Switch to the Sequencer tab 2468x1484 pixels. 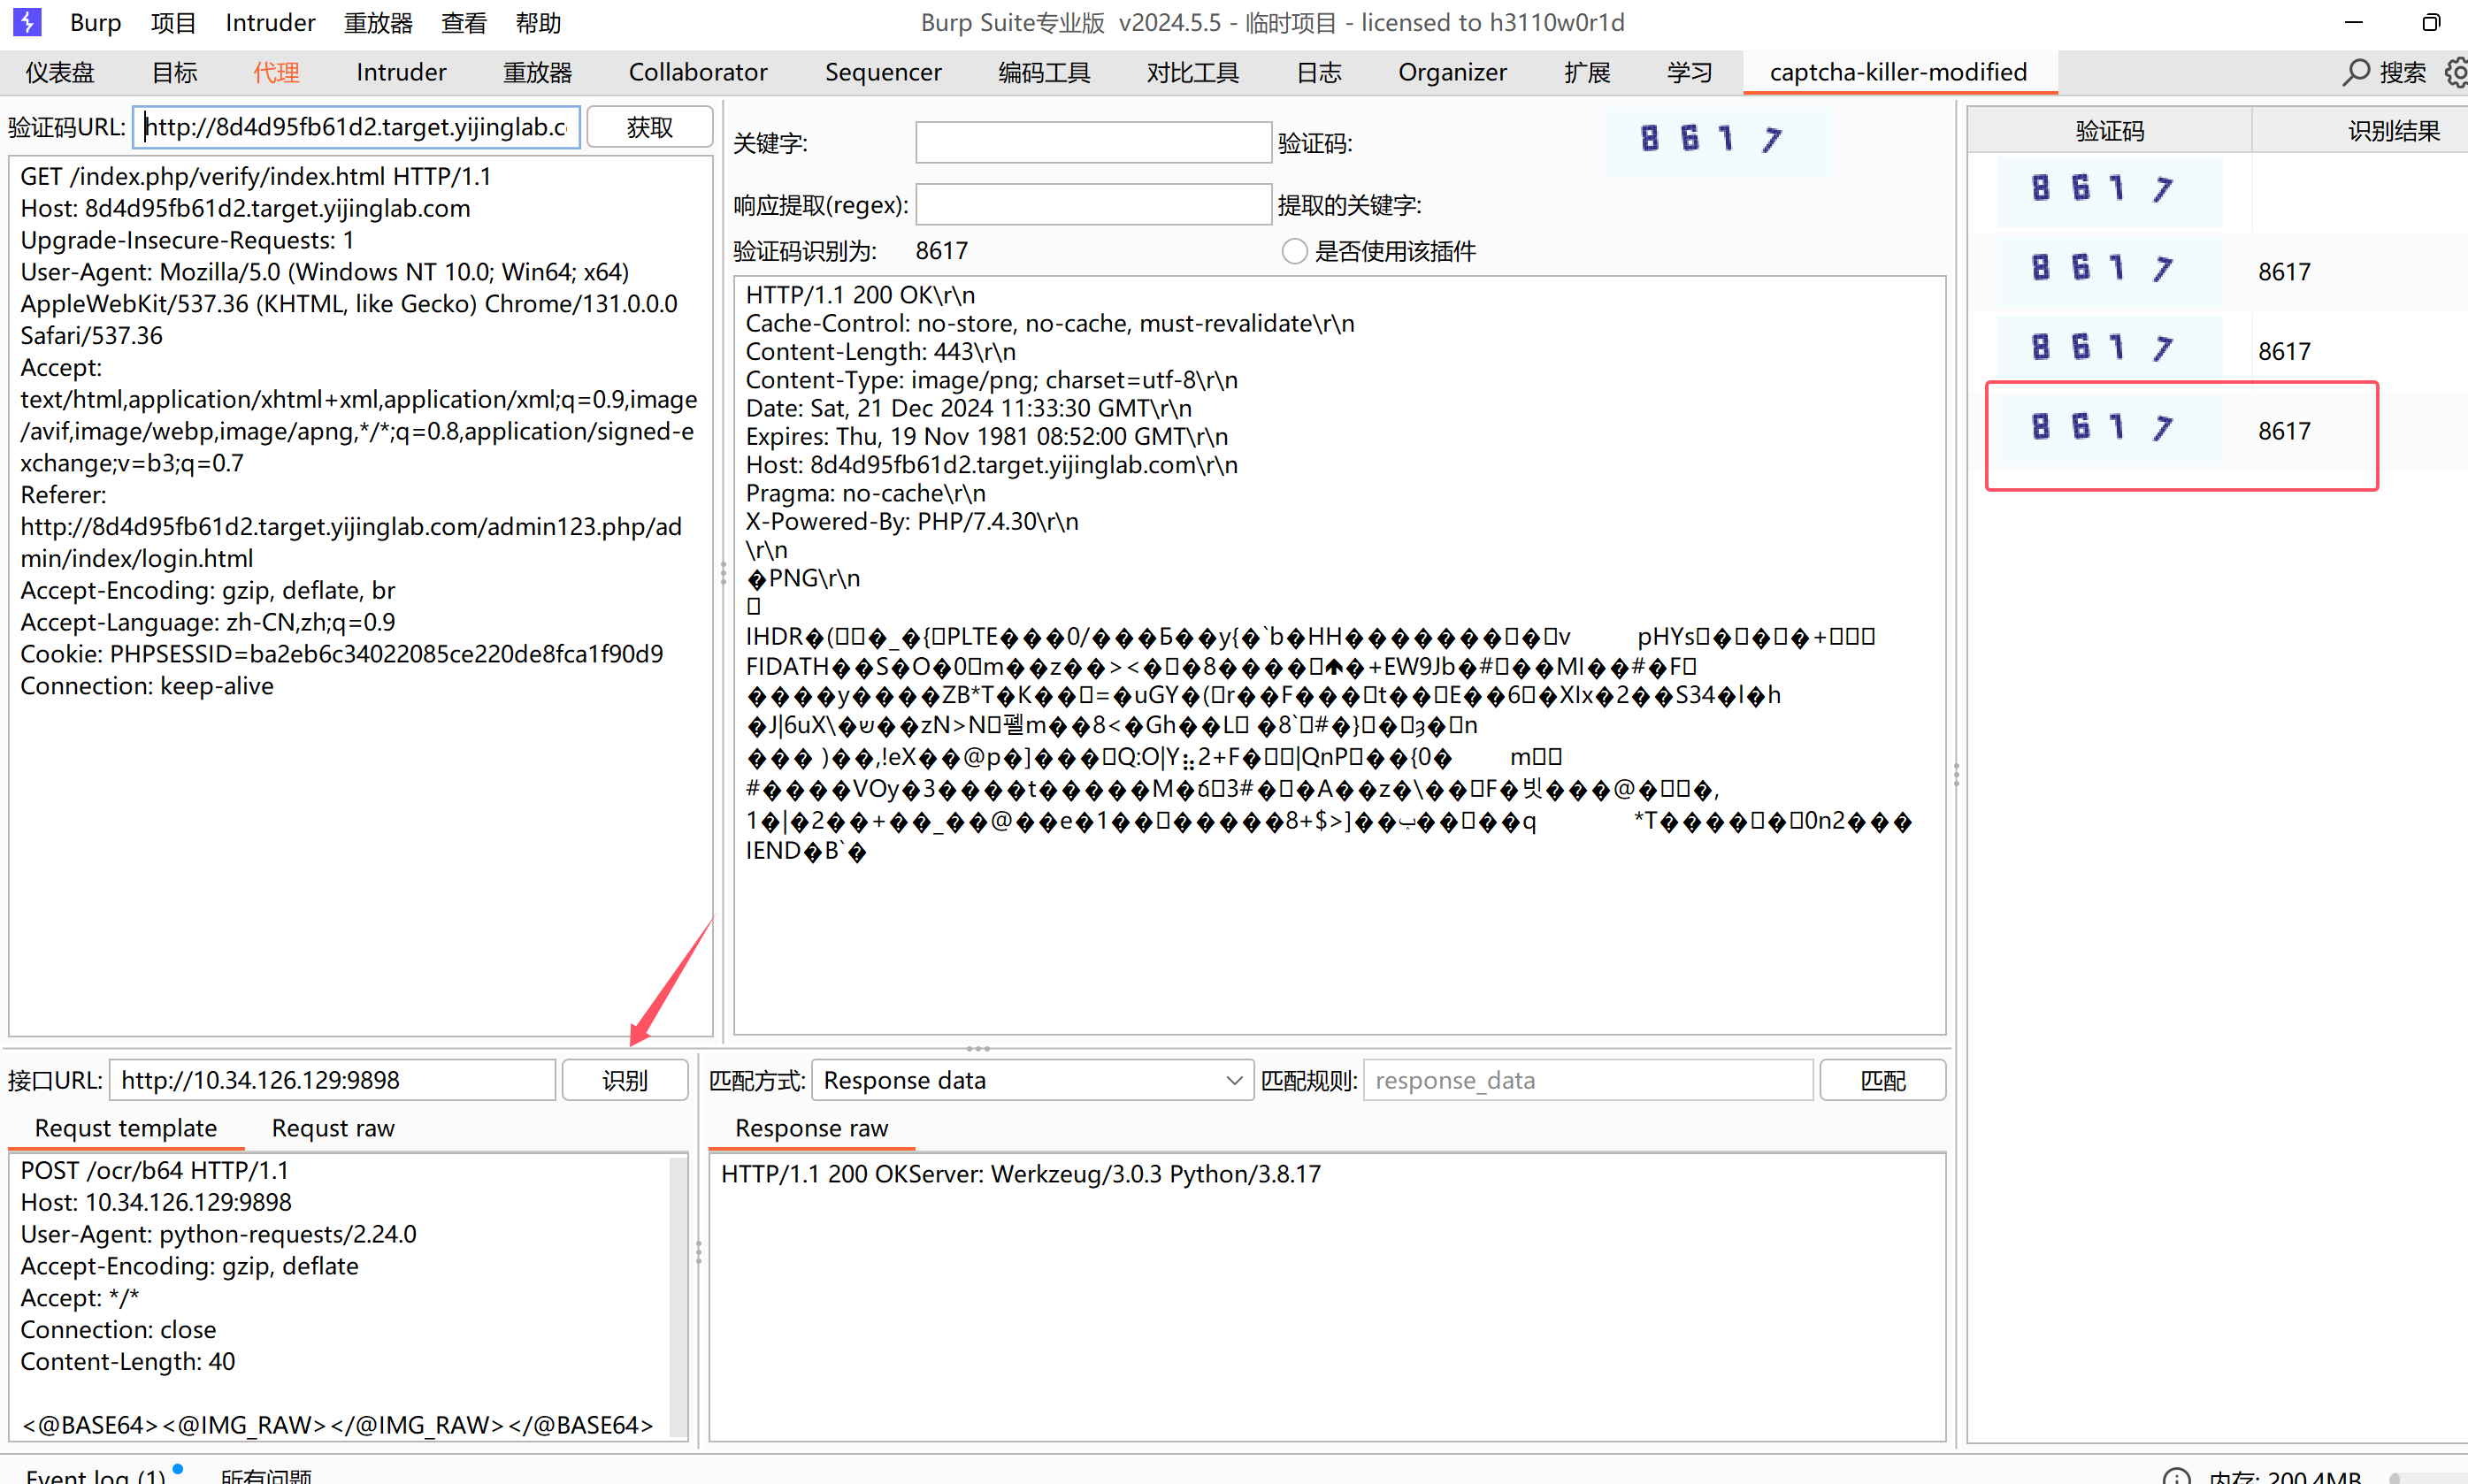coord(883,72)
